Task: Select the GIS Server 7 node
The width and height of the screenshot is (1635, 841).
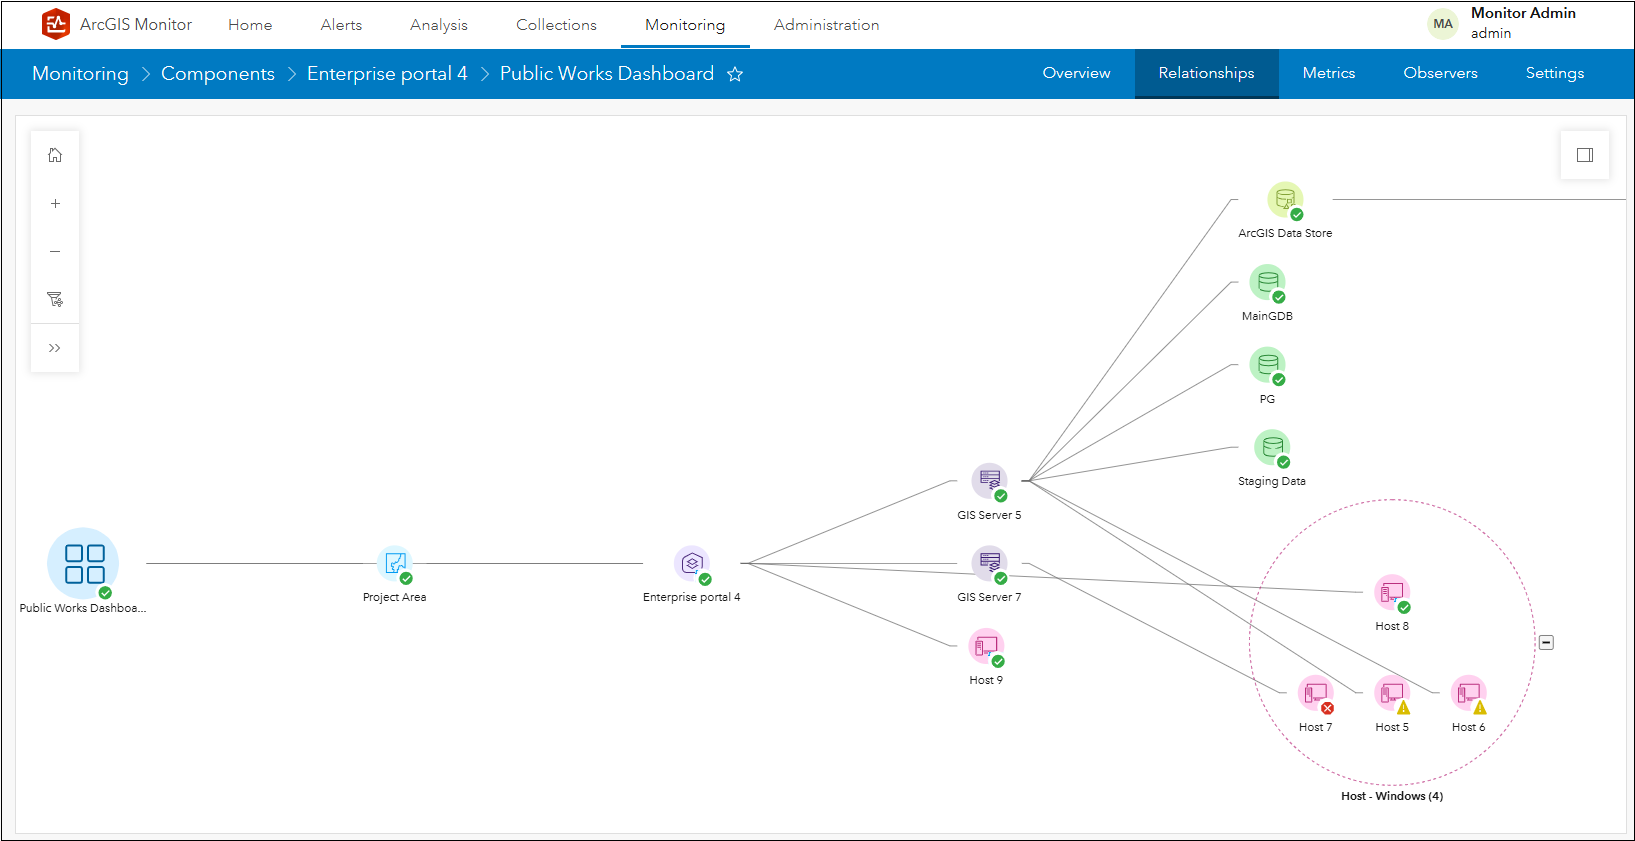Action: [x=990, y=563]
